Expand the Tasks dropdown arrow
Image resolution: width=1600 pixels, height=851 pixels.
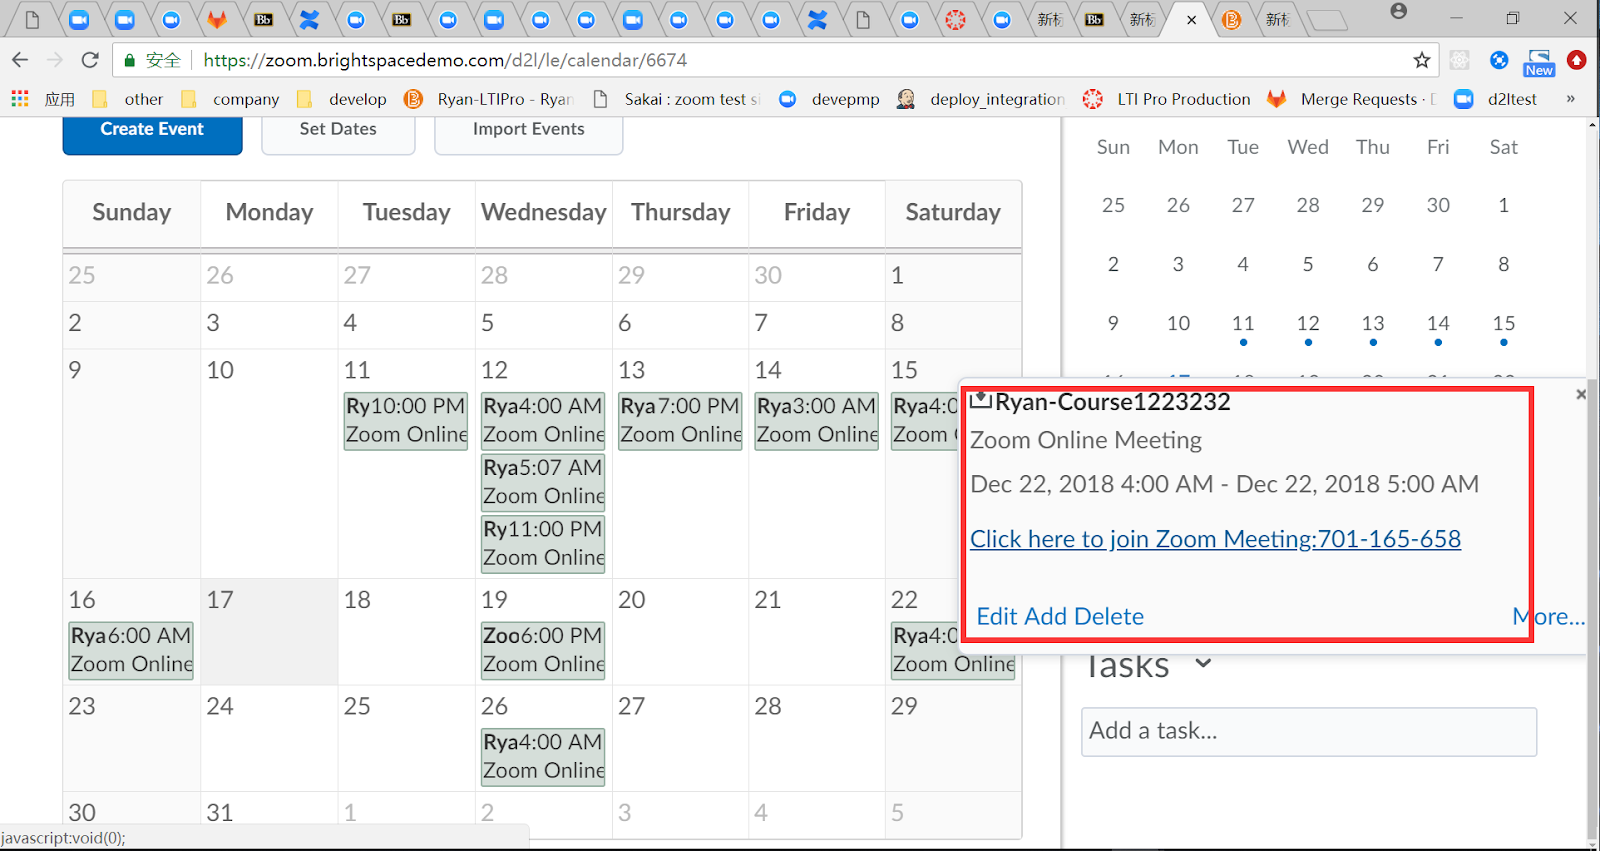pyautogui.click(x=1203, y=663)
